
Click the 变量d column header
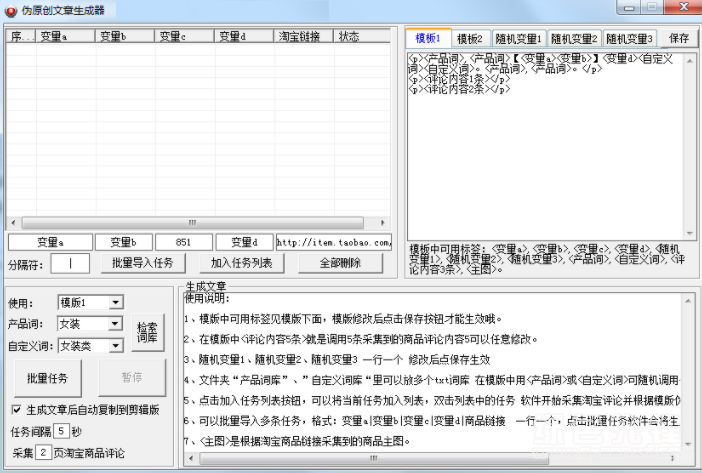click(x=244, y=37)
